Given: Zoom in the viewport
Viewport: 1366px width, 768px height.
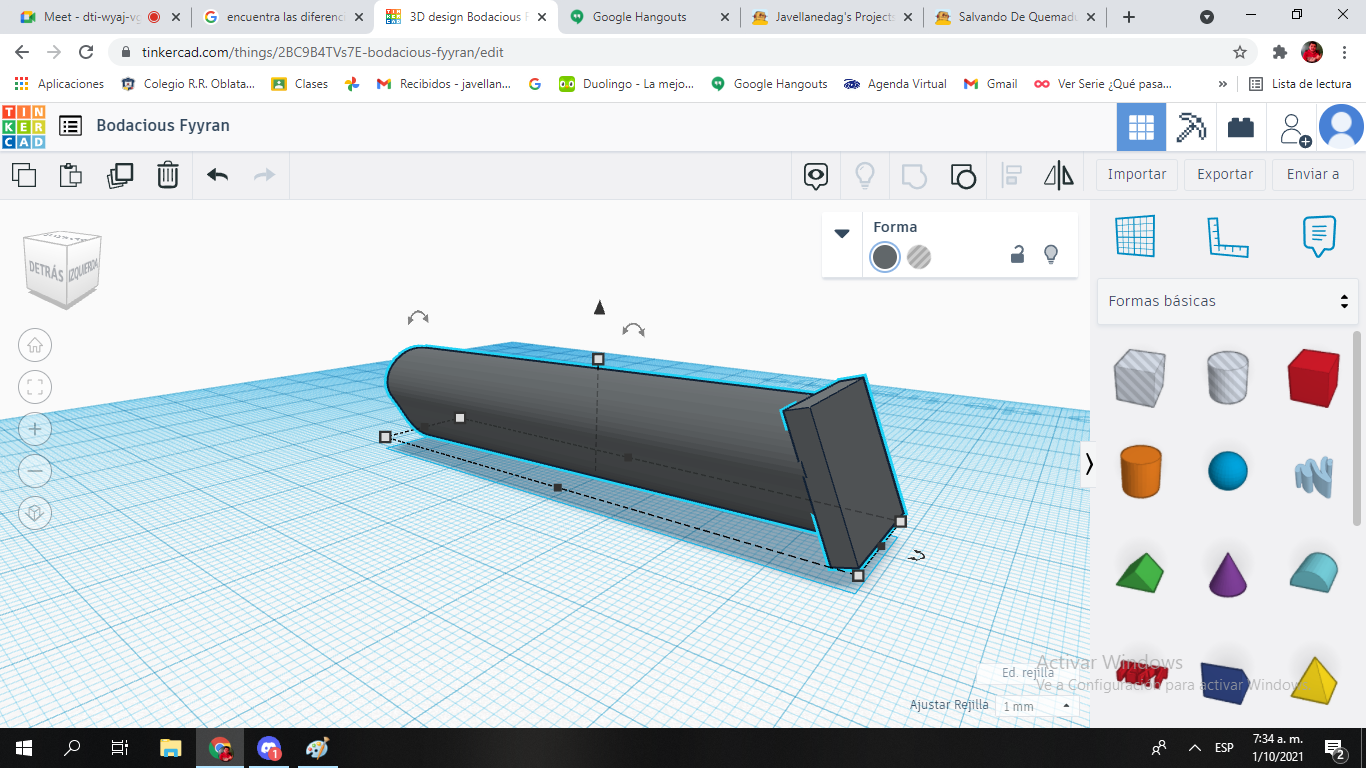Looking at the screenshot, I should (35, 429).
